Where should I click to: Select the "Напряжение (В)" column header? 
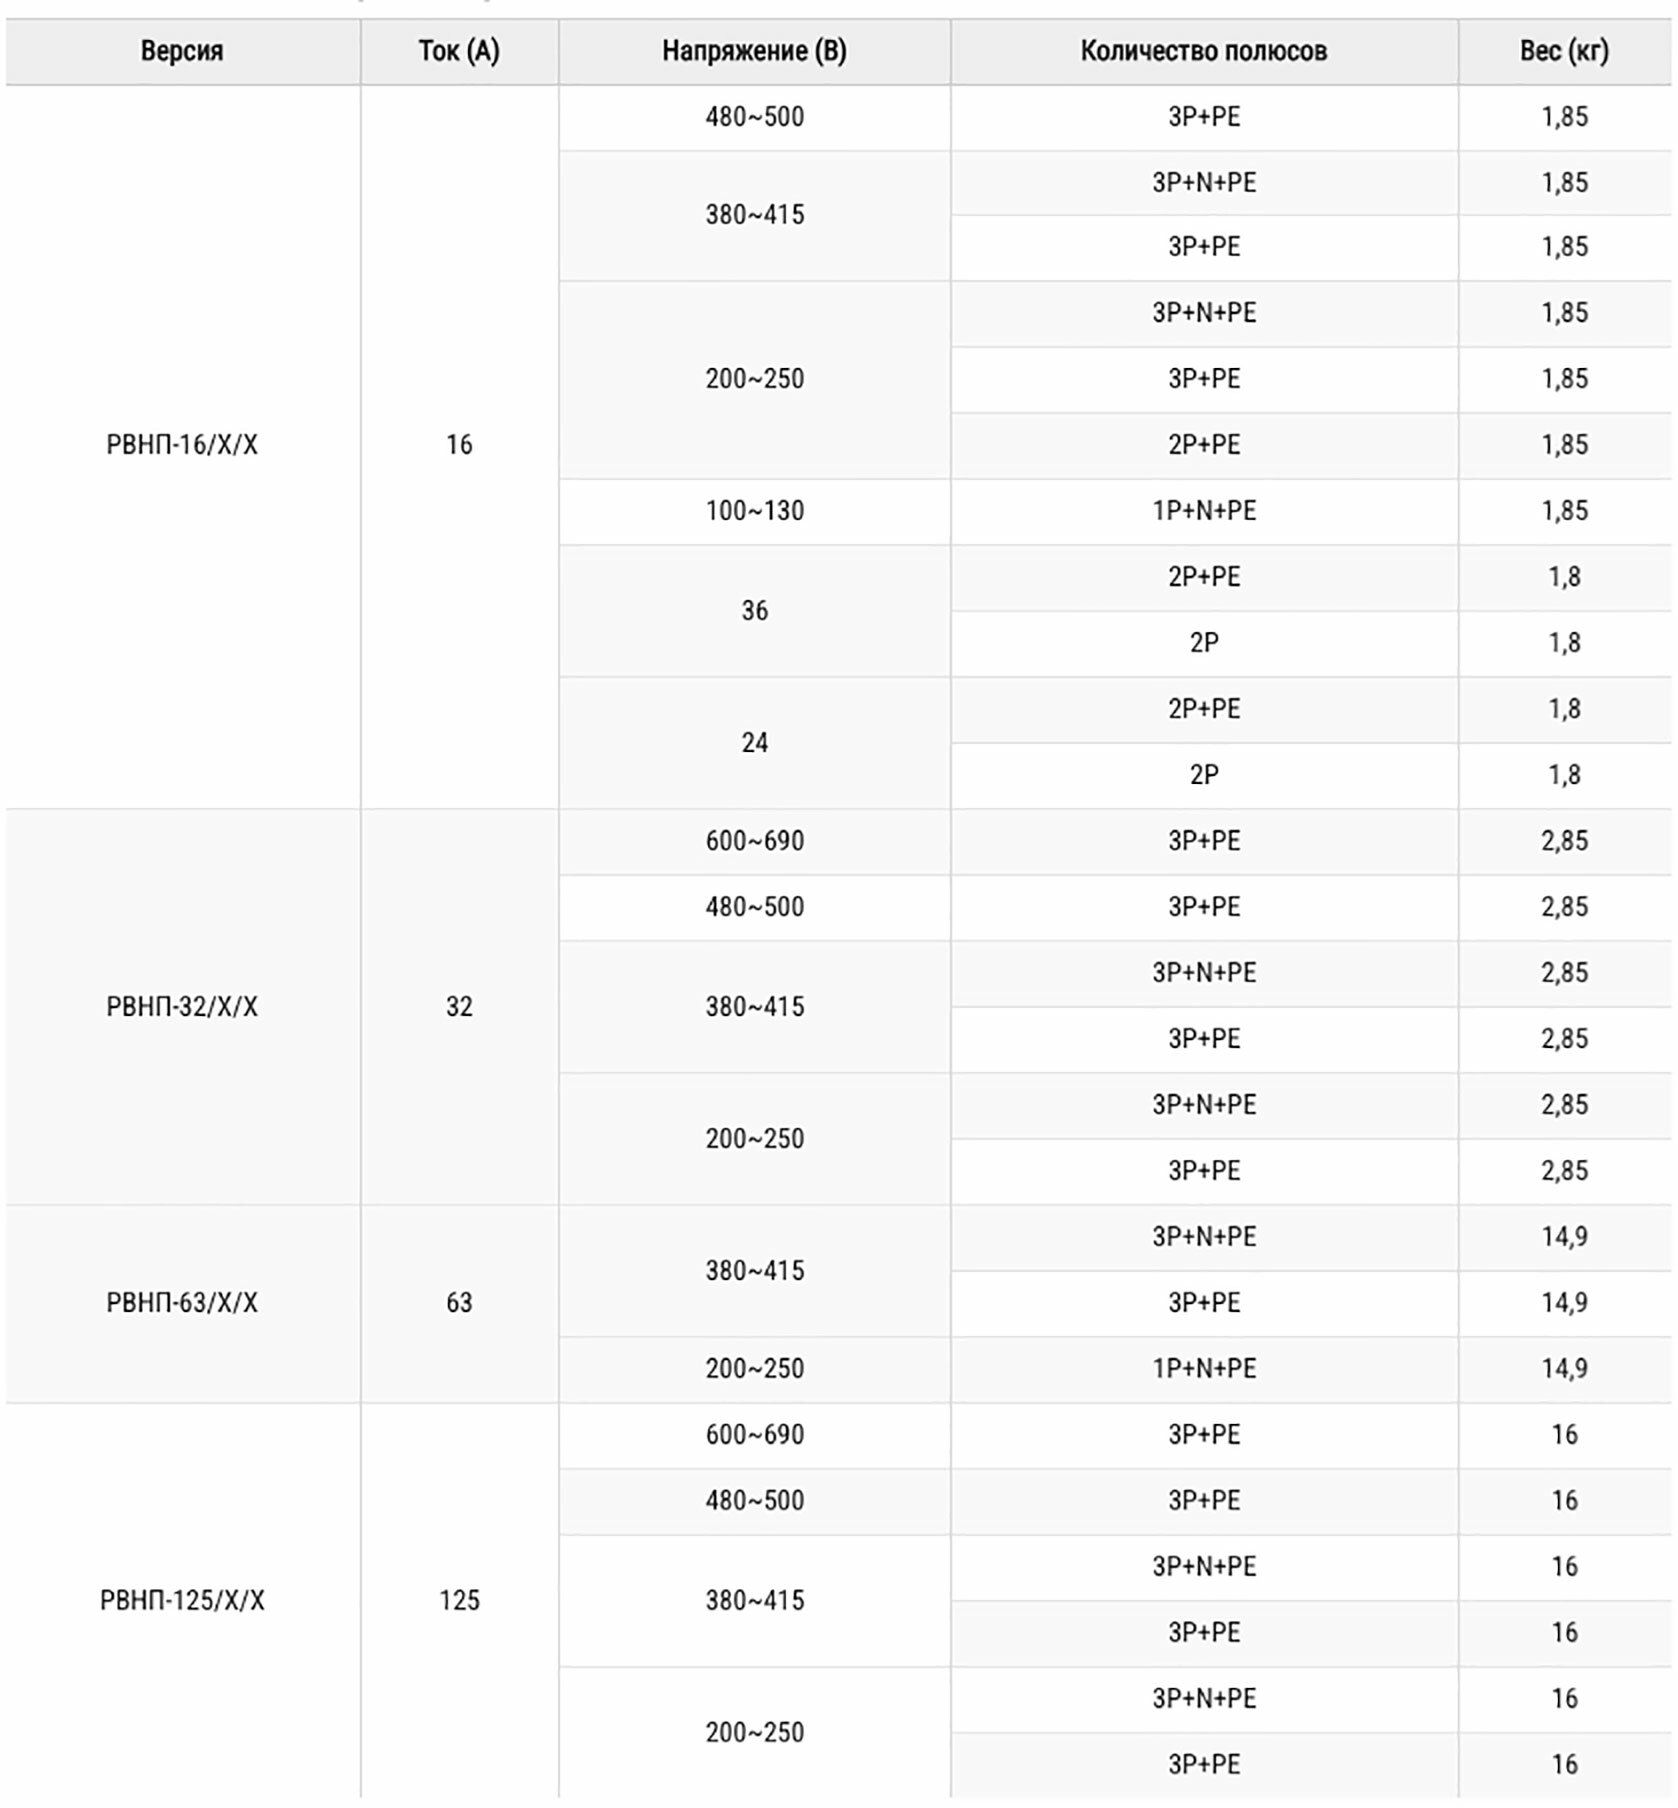pyautogui.click(x=754, y=51)
